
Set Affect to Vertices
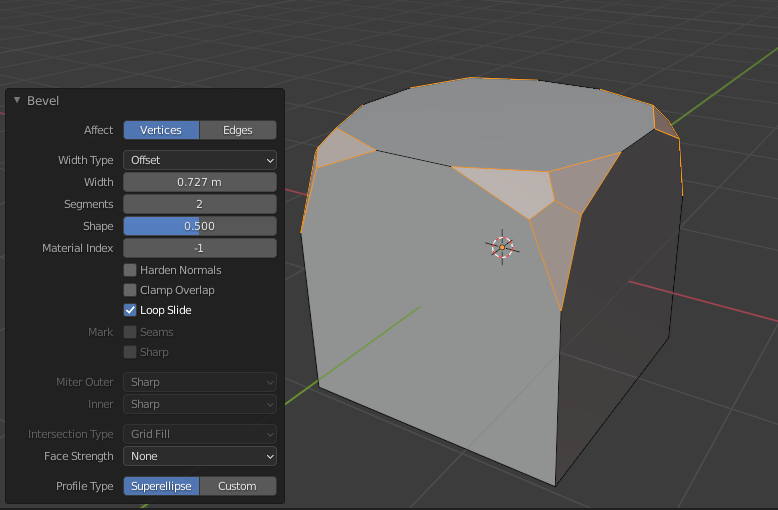tap(161, 130)
